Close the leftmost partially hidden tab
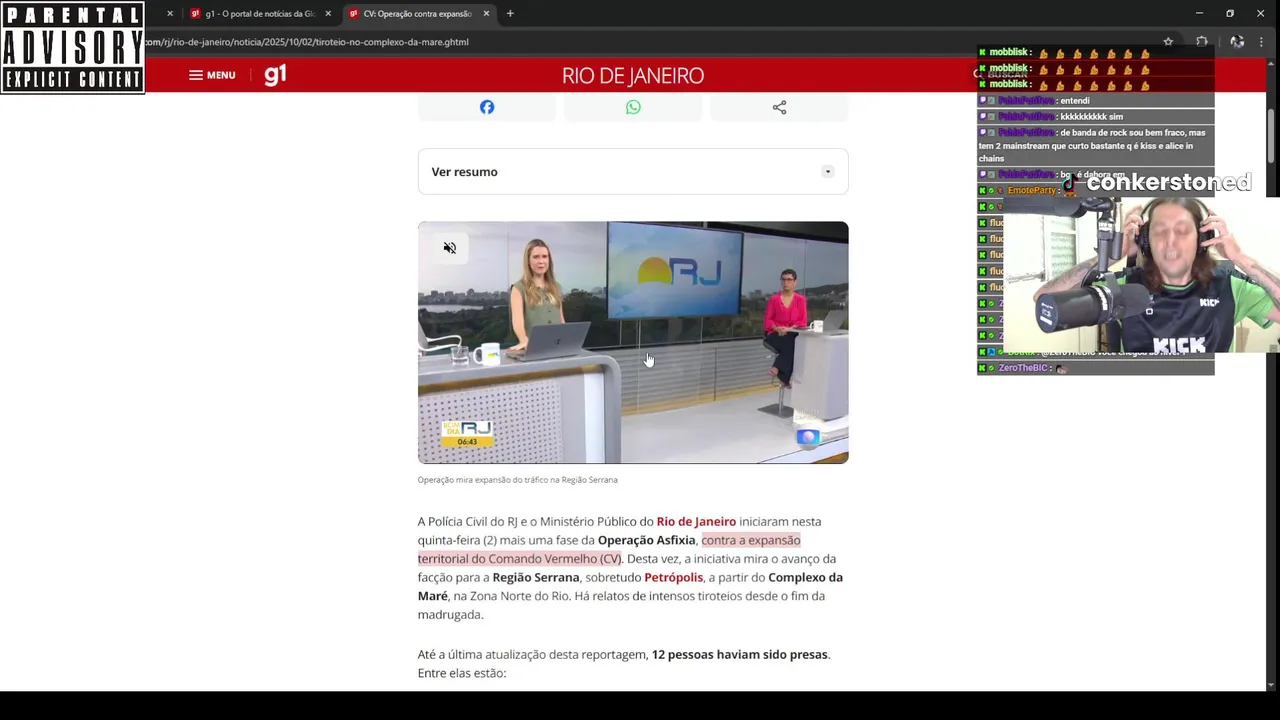 click(170, 14)
